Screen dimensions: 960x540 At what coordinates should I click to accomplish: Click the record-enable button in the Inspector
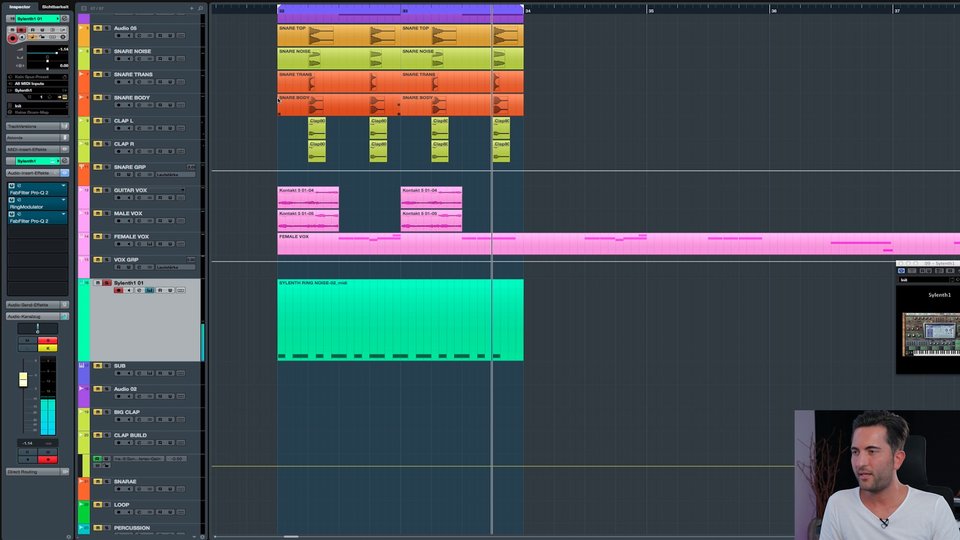[x=12, y=39]
